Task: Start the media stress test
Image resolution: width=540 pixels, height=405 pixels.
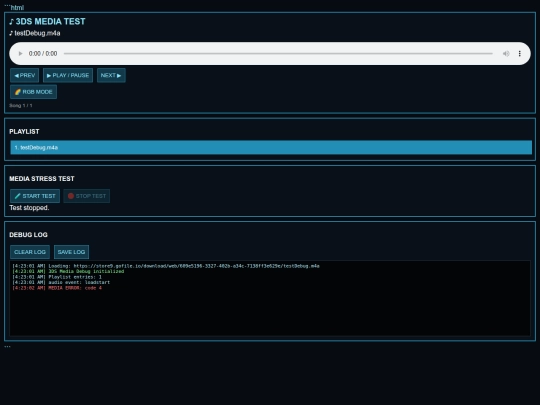Action: 35,196
